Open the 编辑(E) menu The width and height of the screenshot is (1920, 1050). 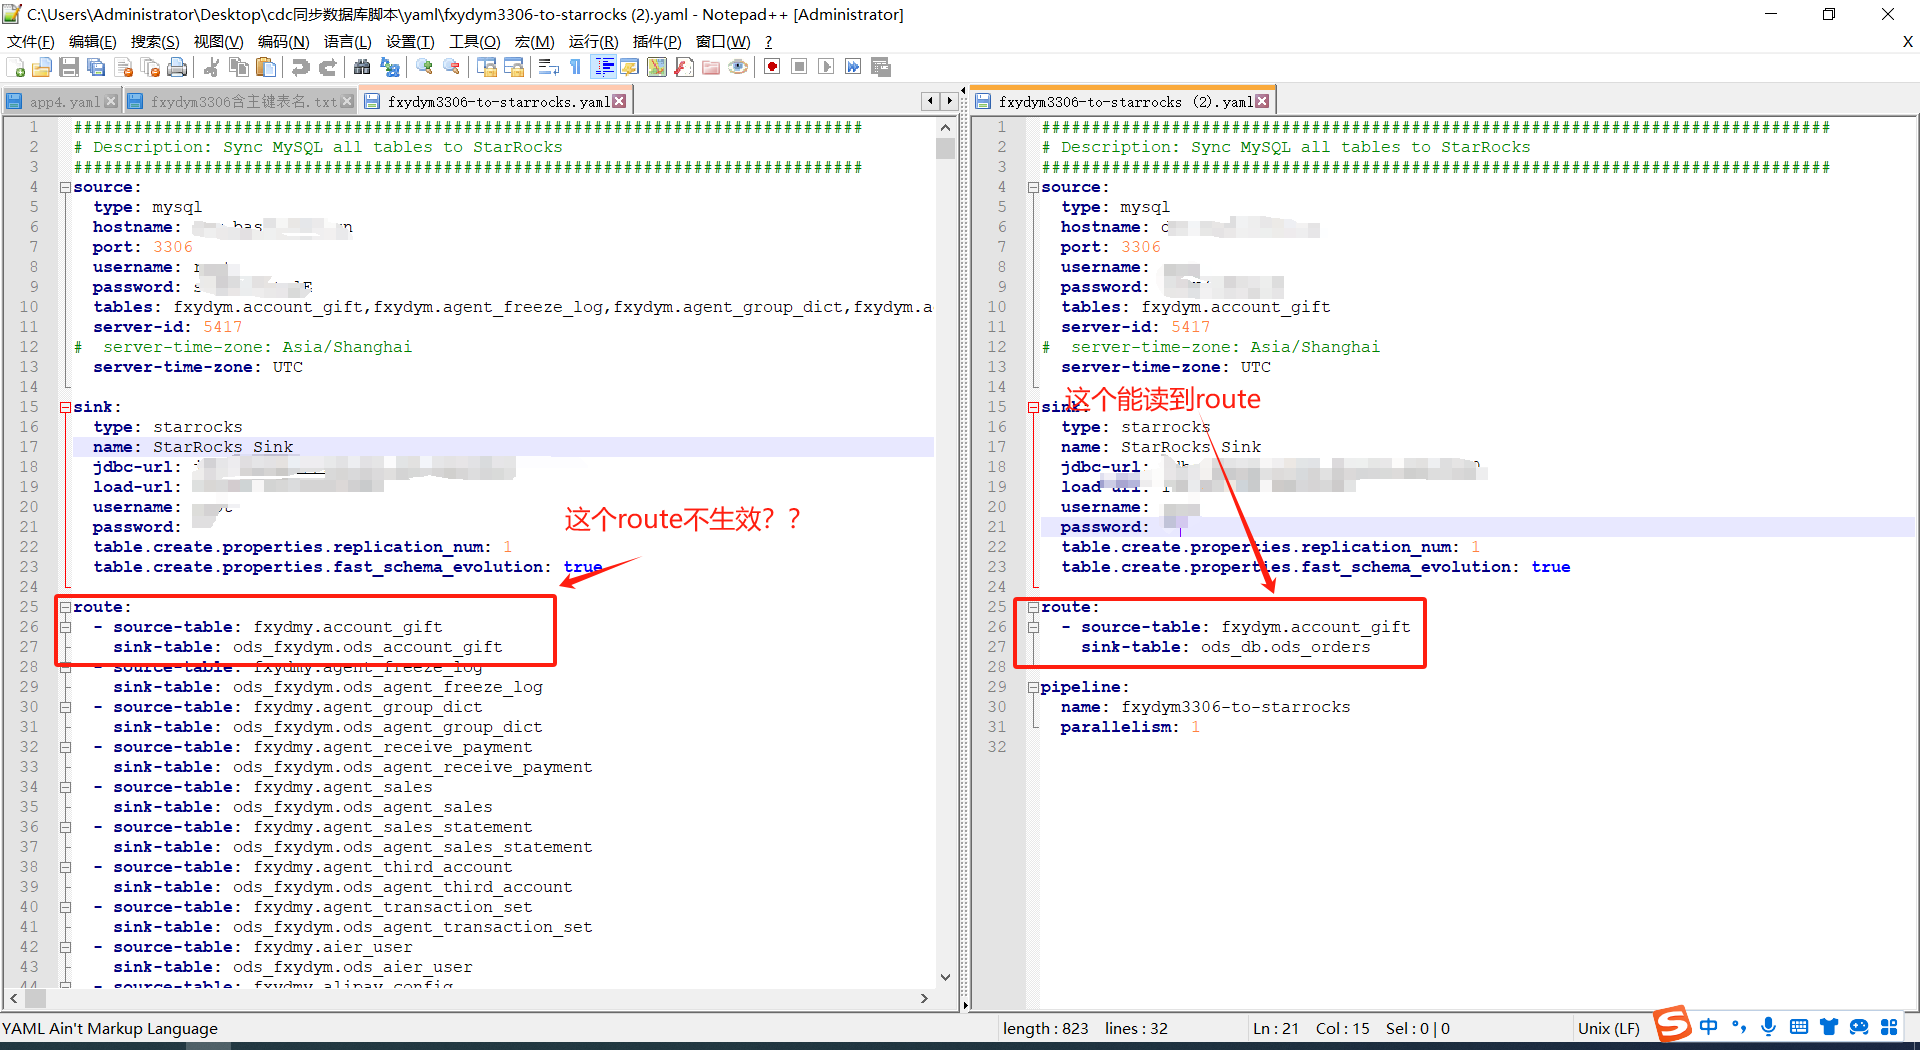pos(92,41)
